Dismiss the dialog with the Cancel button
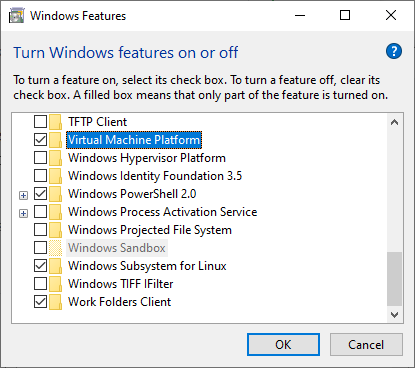Screen dimensions: 415x368 pos(366,345)
